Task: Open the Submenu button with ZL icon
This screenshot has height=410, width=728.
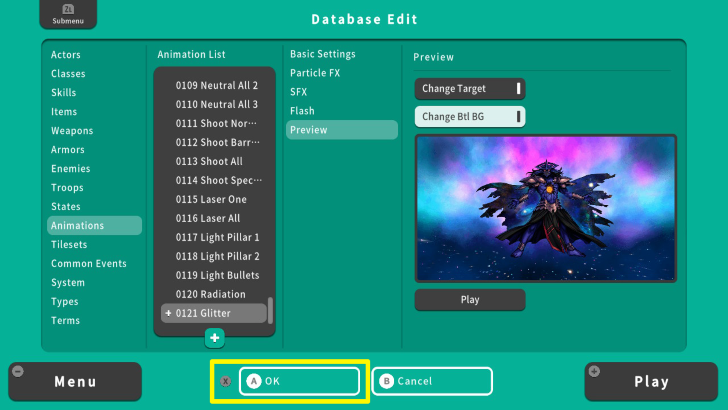Action: (x=68, y=14)
